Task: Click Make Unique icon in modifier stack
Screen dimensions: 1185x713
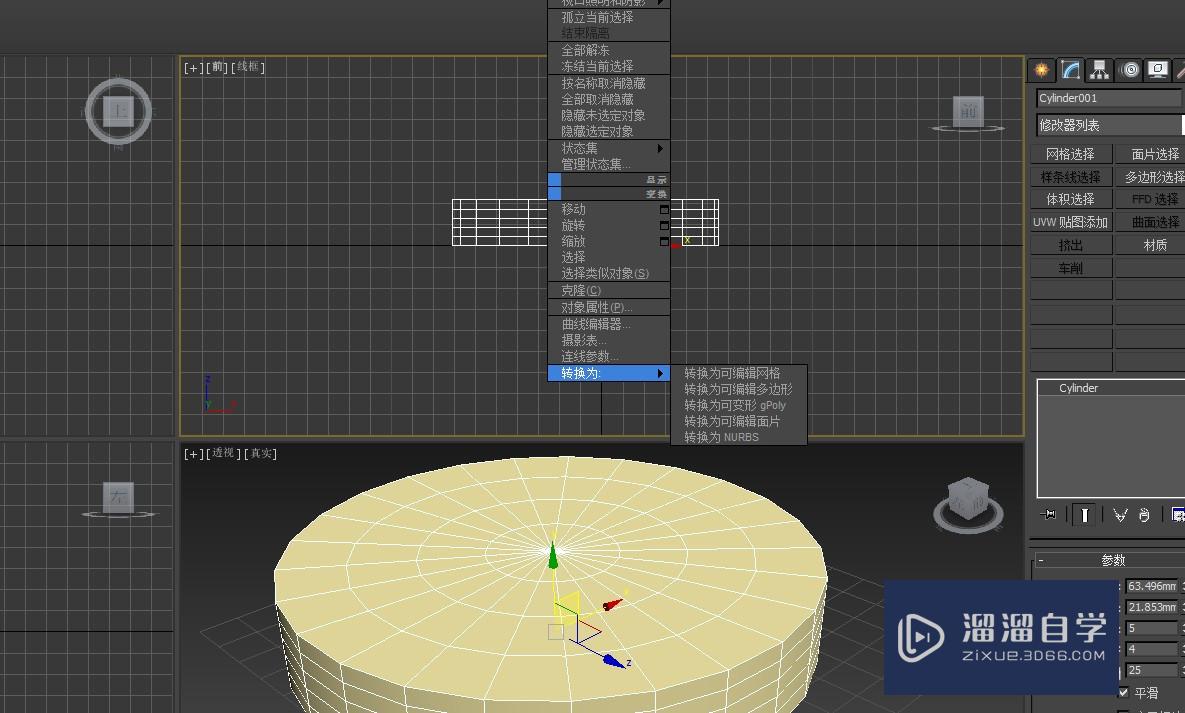Action: [x=1120, y=515]
